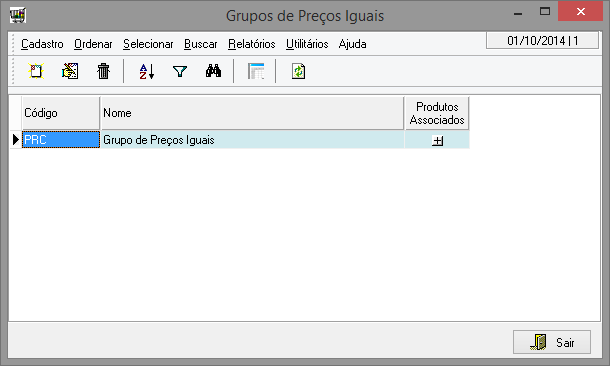Click the trash can delete icon

coord(103,71)
